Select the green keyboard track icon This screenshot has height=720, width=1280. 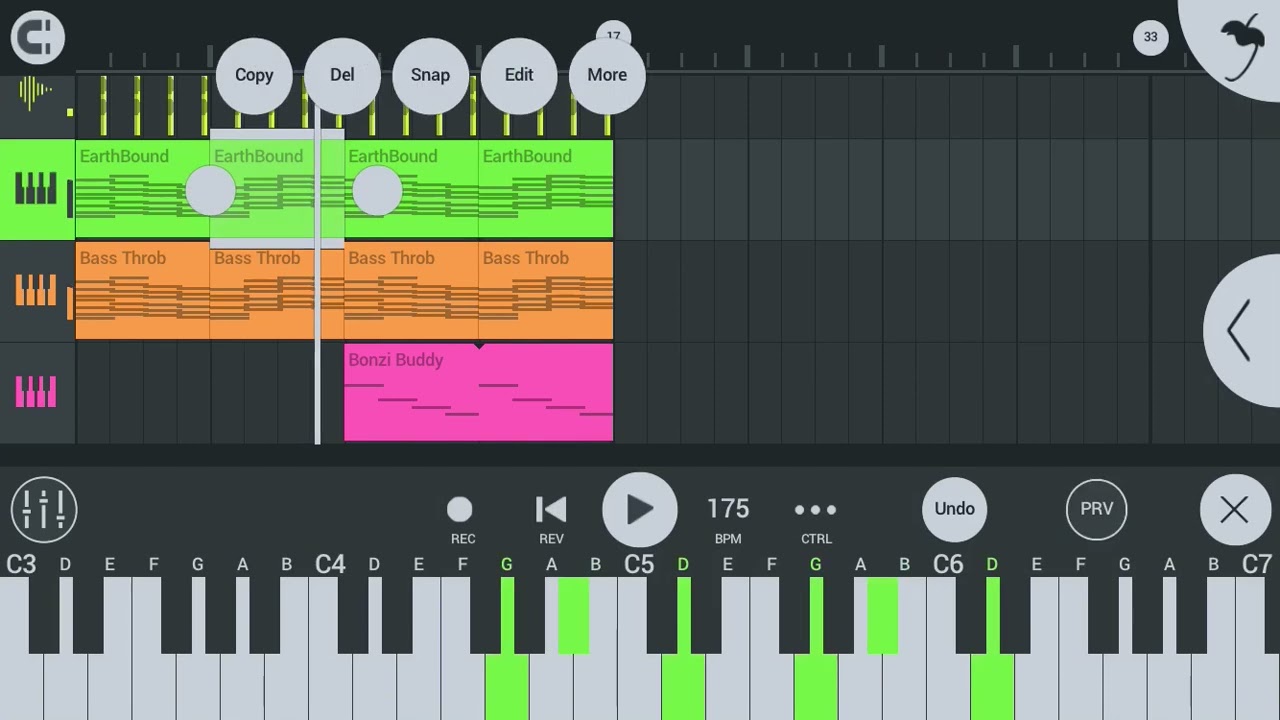35,188
